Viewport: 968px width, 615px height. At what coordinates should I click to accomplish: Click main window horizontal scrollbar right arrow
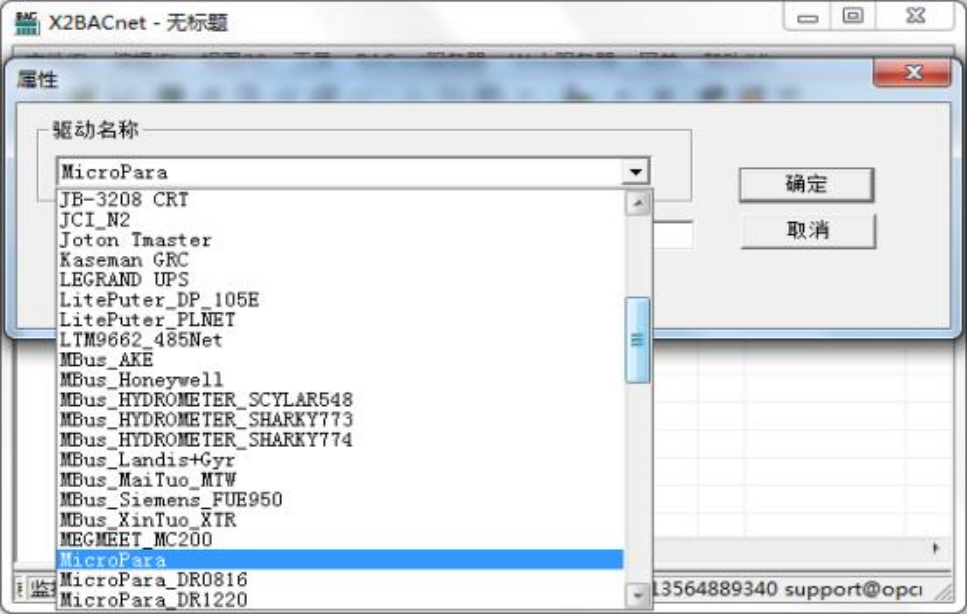click(x=936, y=548)
